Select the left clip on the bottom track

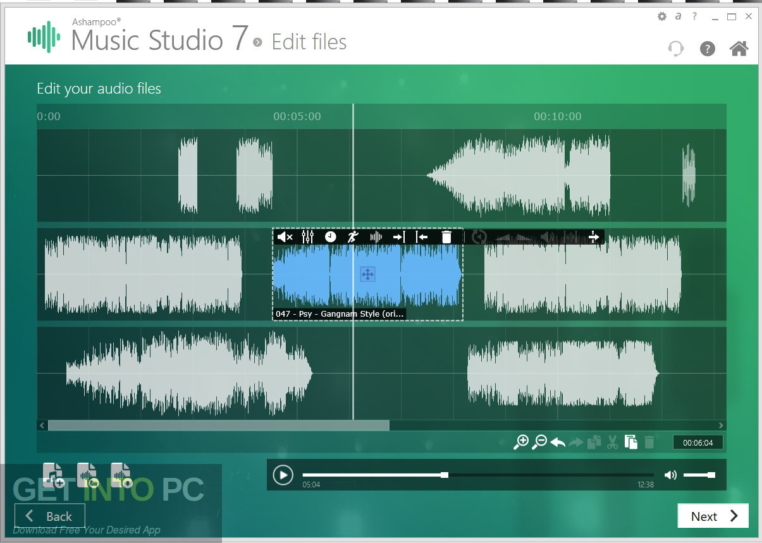189,373
